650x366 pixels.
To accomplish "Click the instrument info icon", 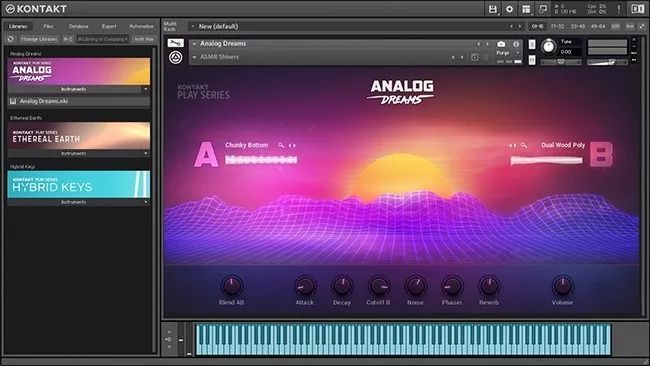I will tap(516, 44).
